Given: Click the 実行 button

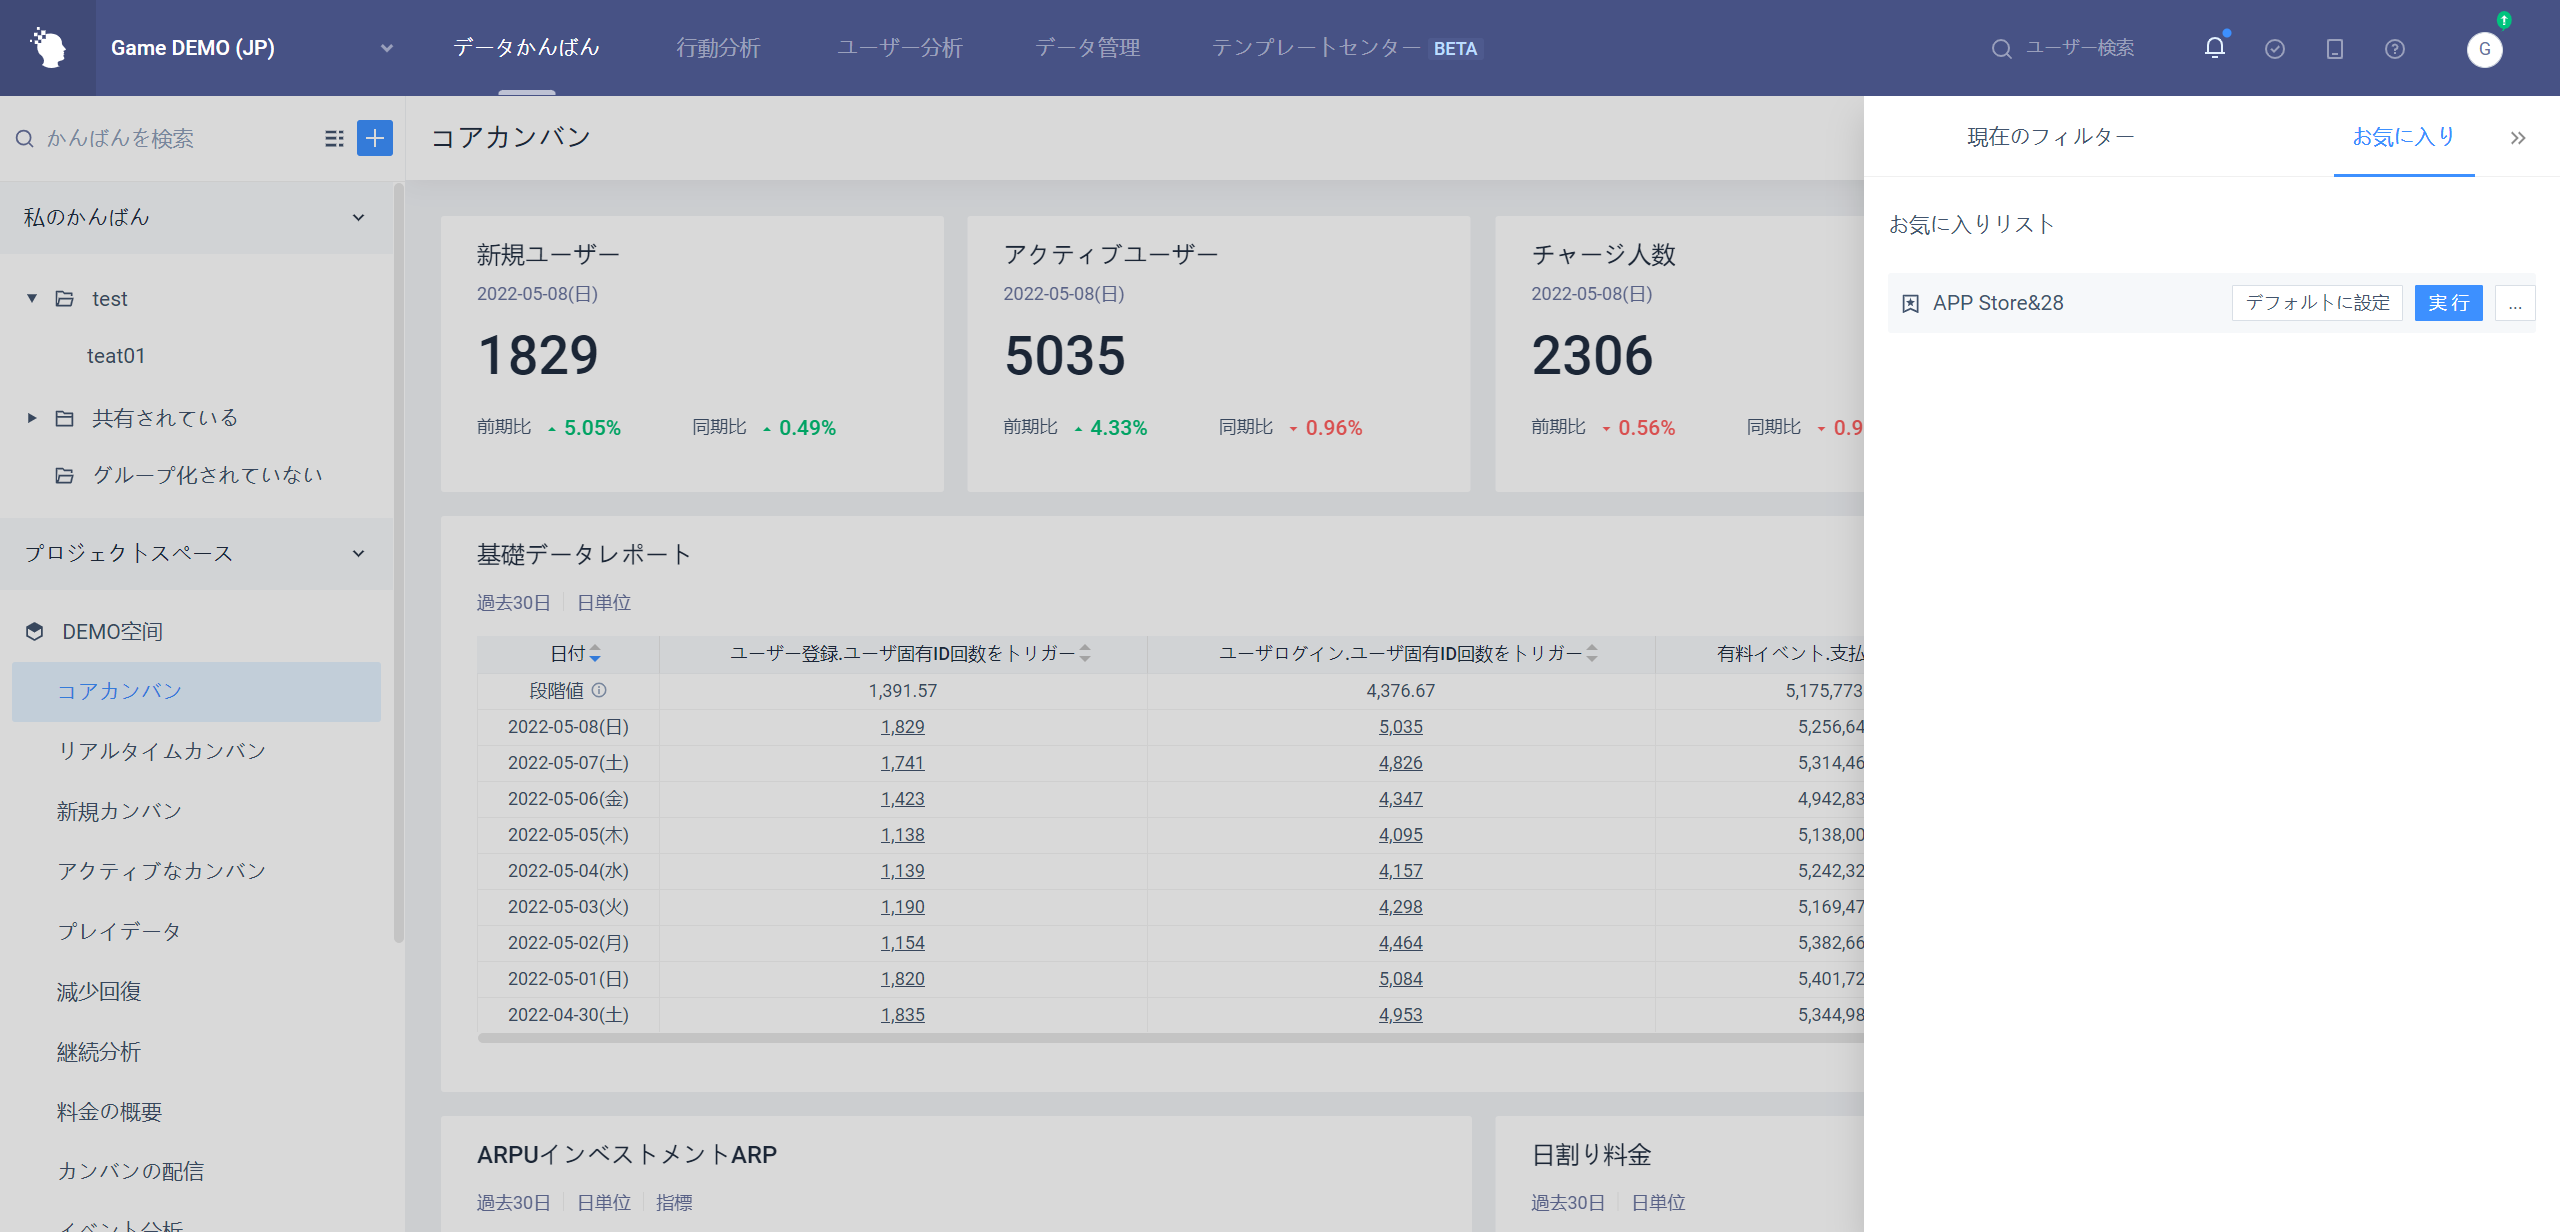Looking at the screenshot, I should coord(2448,303).
